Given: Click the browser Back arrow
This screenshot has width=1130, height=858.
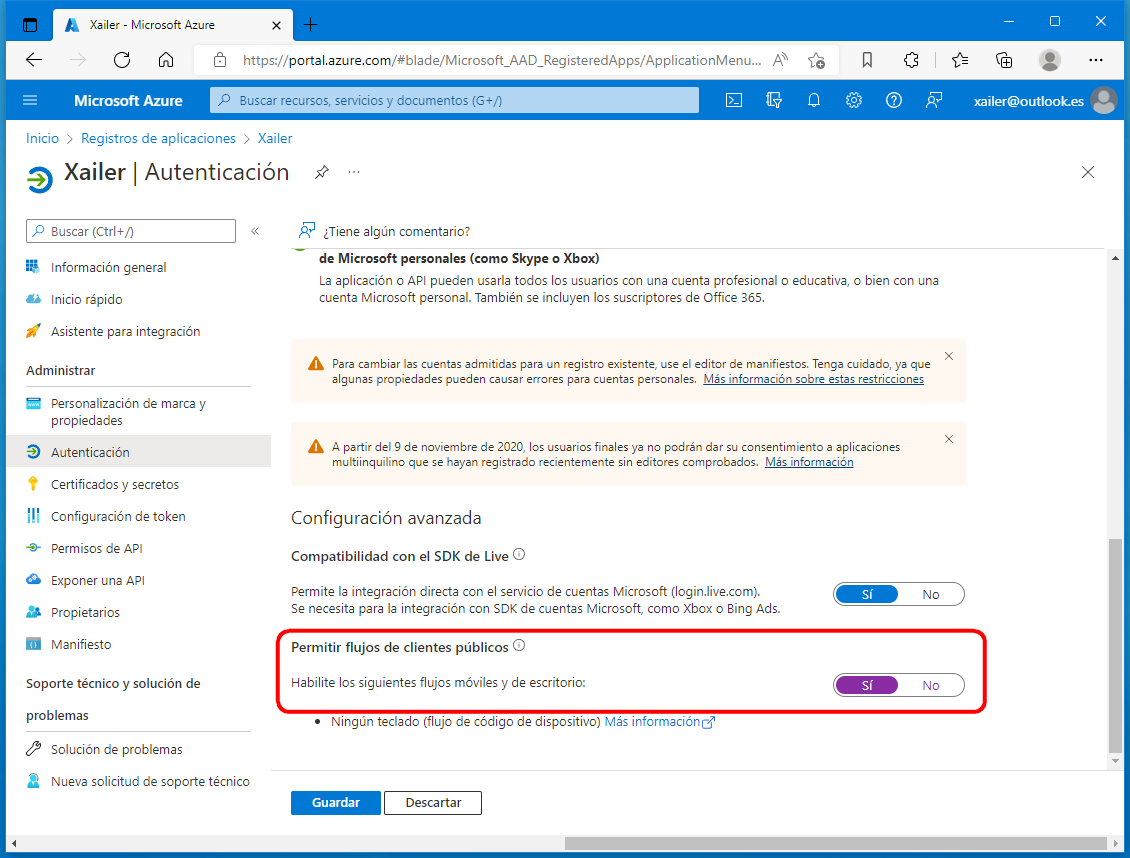Looking at the screenshot, I should pos(34,60).
